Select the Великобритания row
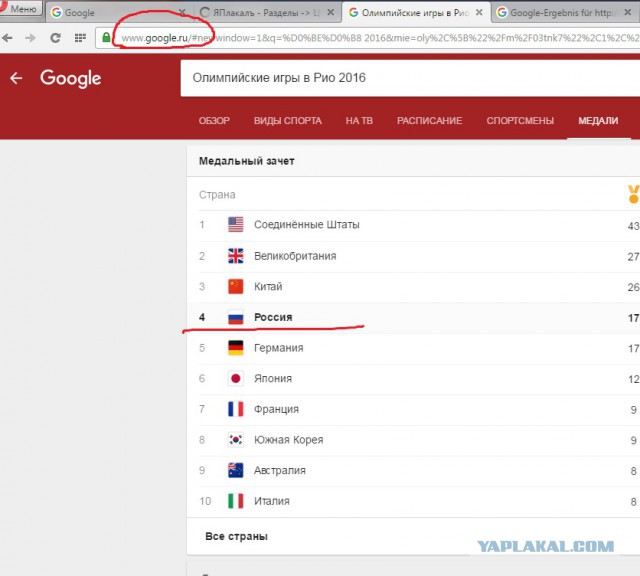Viewport: 640px width, 576px height. [x=413, y=257]
